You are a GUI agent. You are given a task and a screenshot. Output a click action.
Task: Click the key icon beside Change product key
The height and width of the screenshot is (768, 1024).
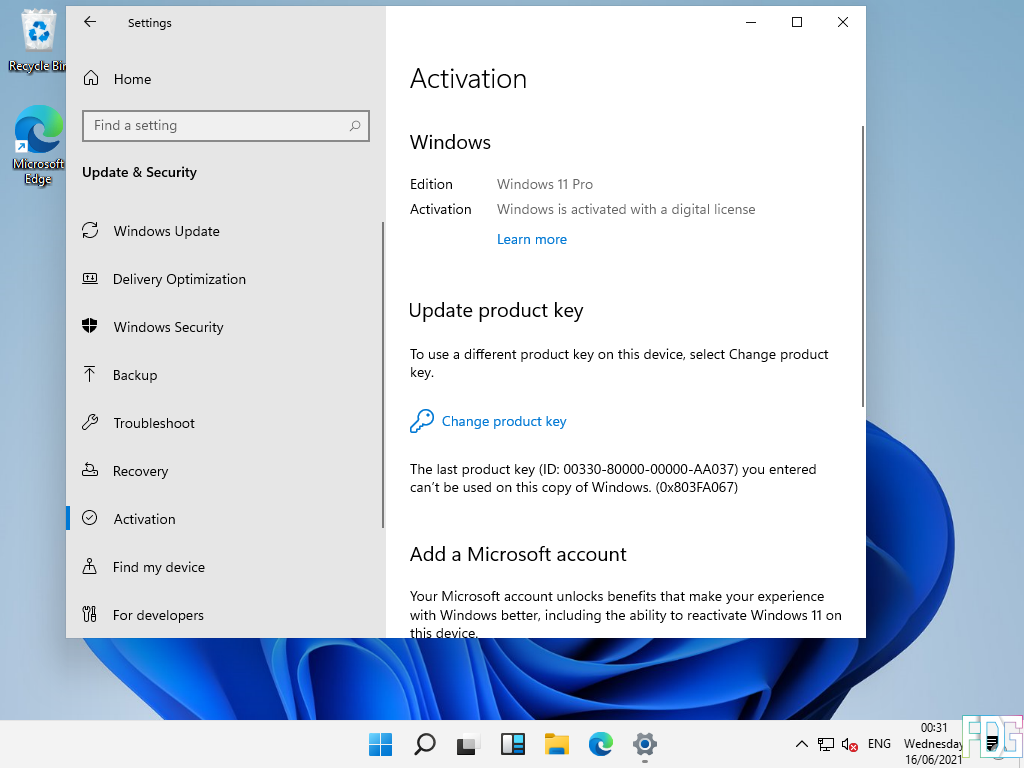[422, 421]
